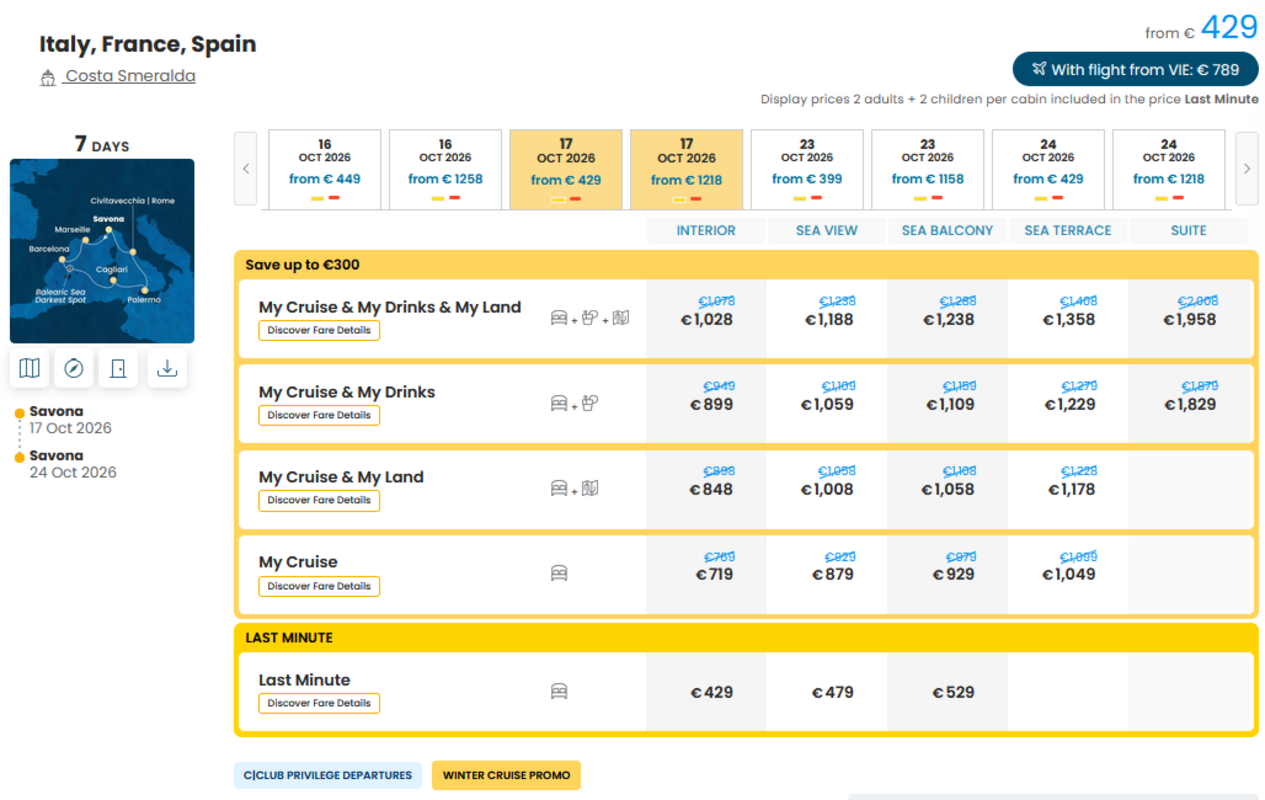Image resolution: width=1265 pixels, height=800 pixels.
Task: Click the C|Club Privilege Departures tag
Action: coord(328,775)
